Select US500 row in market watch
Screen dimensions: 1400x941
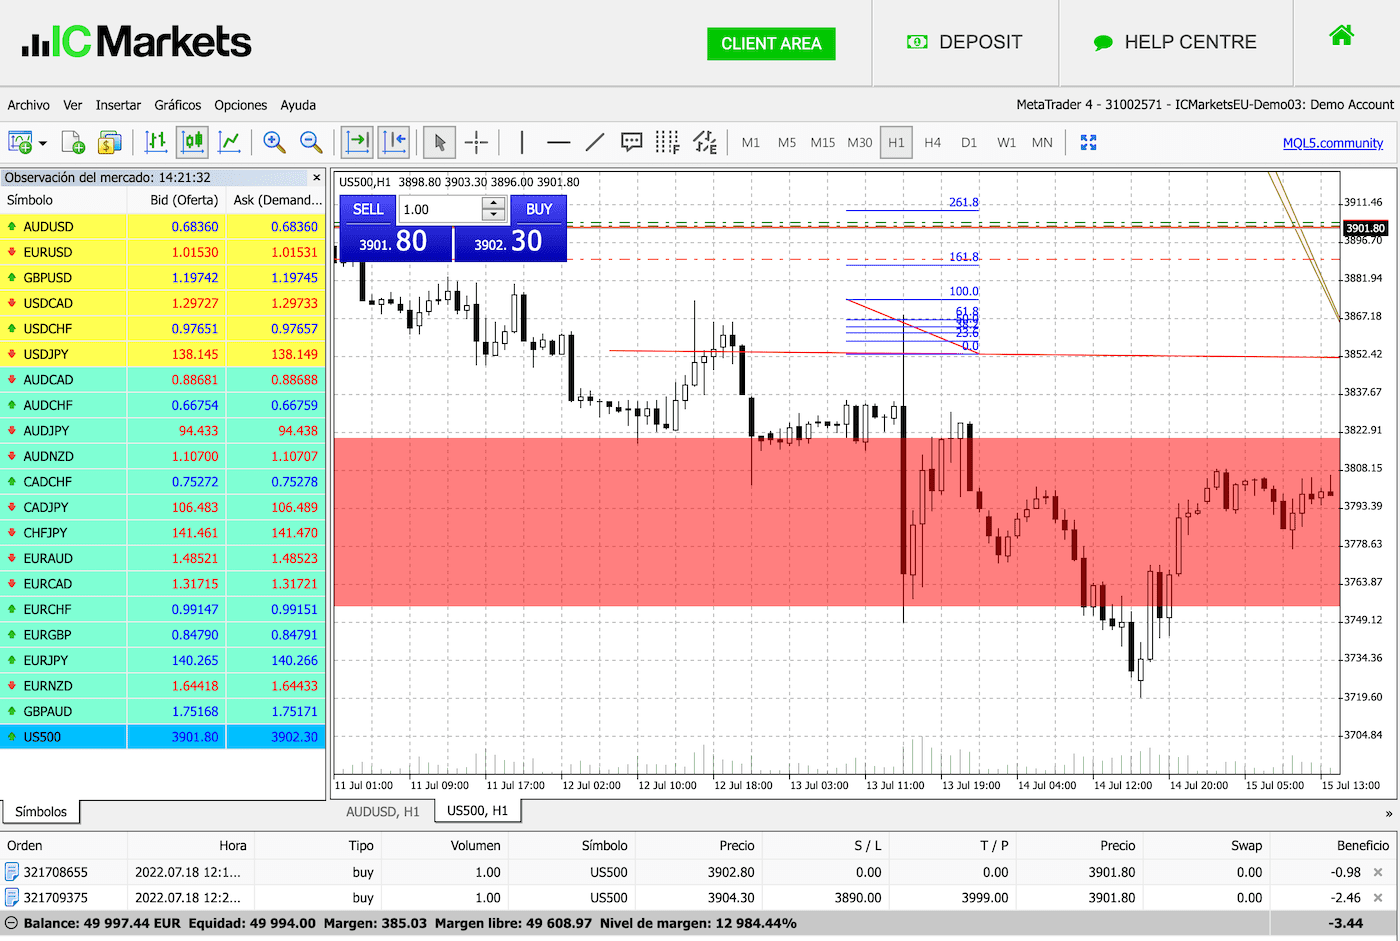(x=163, y=737)
